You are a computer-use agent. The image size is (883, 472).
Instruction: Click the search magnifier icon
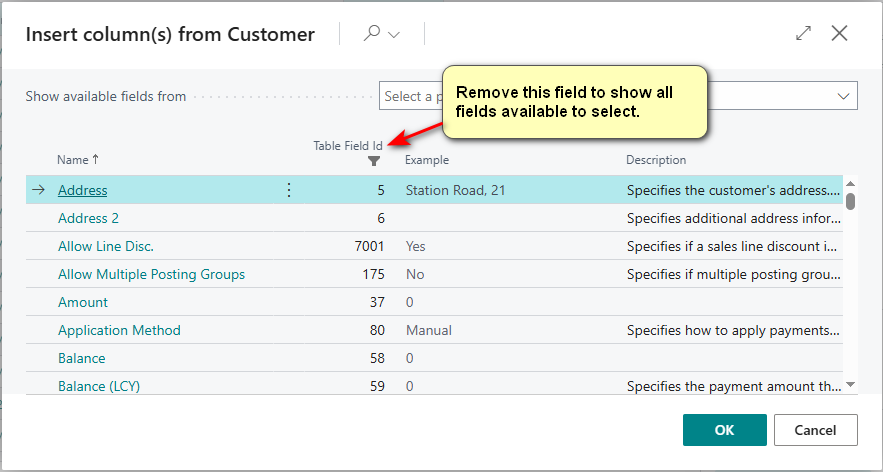pyautogui.click(x=371, y=34)
